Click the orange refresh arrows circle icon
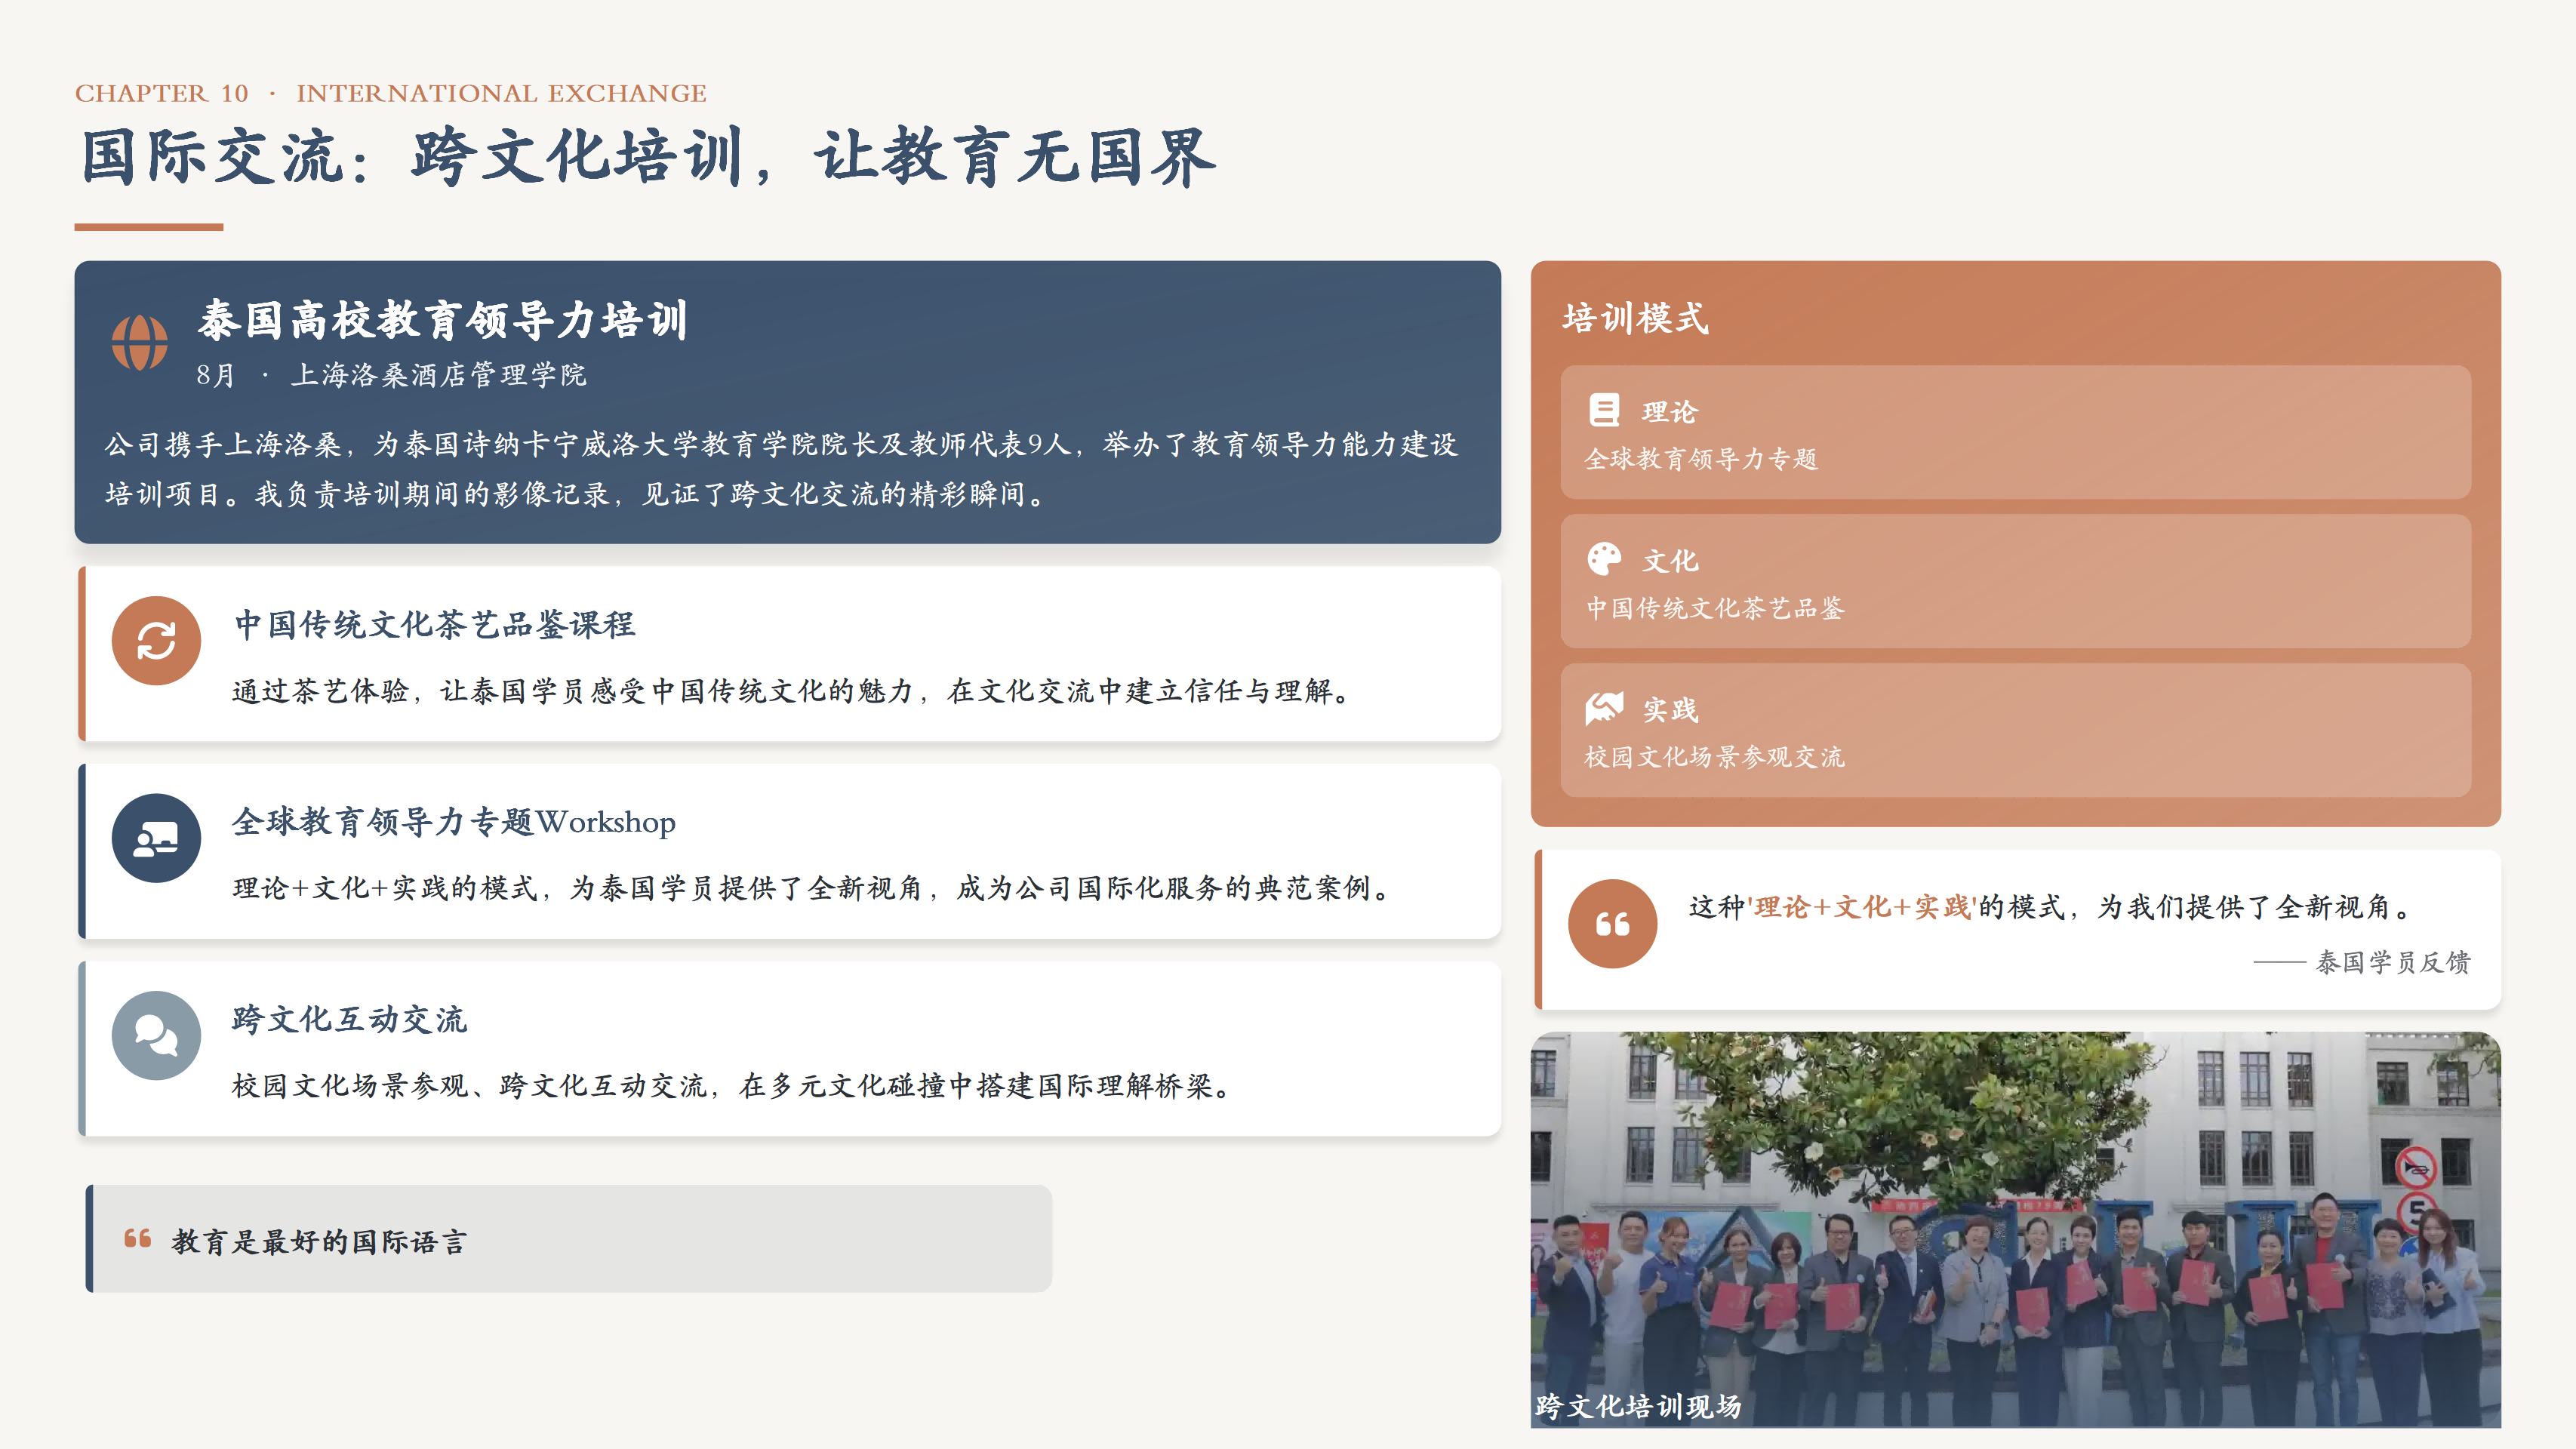 156,641
